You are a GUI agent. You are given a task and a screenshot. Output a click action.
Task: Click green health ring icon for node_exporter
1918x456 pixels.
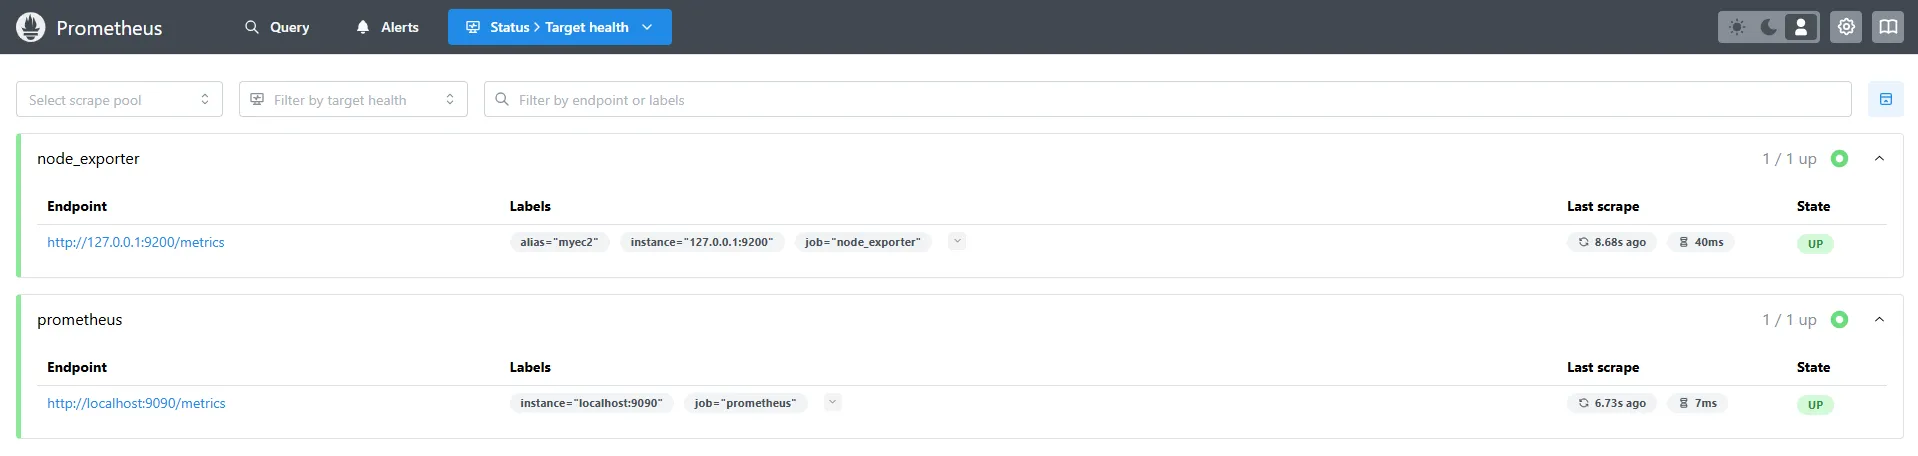tap(1839, 158)
